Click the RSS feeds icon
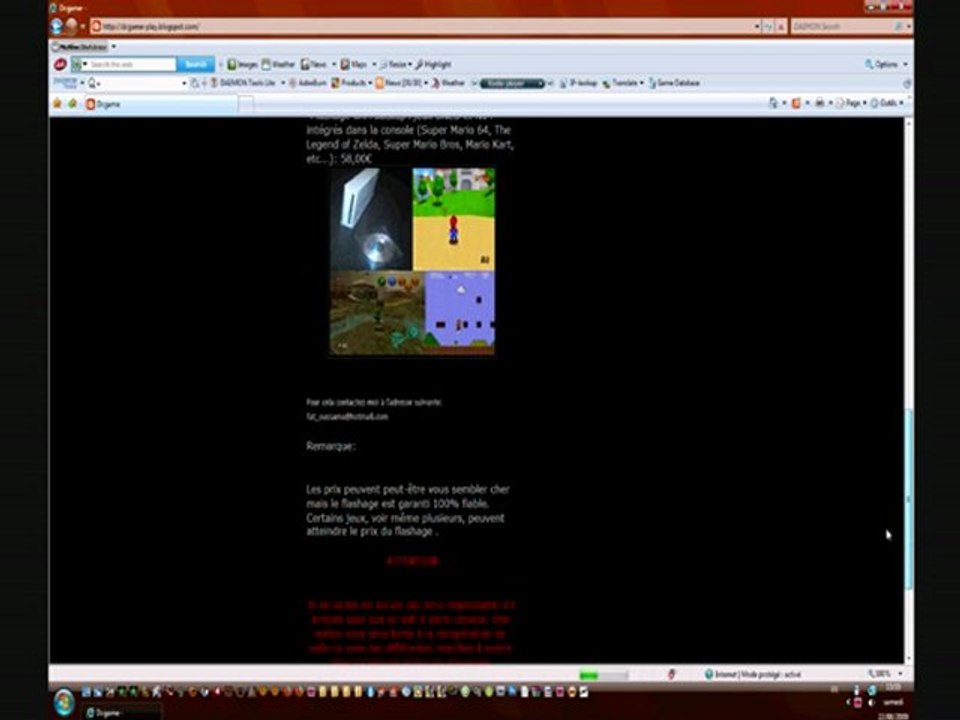 [x=796, y=103]
